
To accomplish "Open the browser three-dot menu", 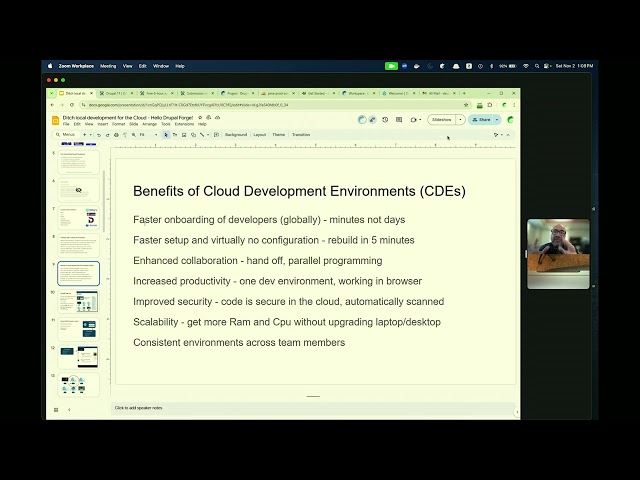I will pyautogui.click(x=514, y=105).
